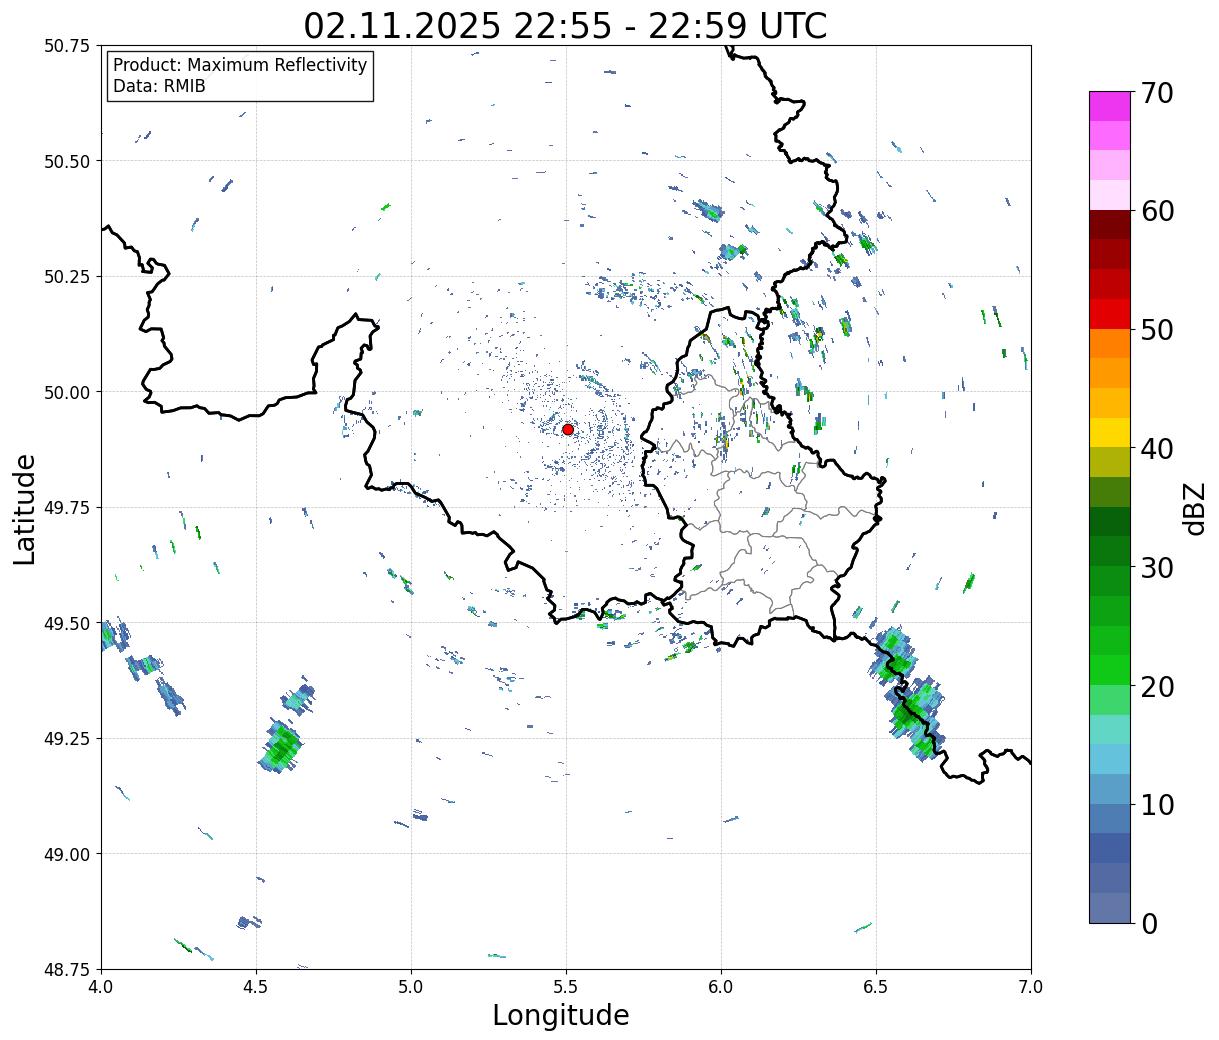Click the red radar location marker
The width and height of the screenshot is (1219, 1040).
[x=568, y=429]
